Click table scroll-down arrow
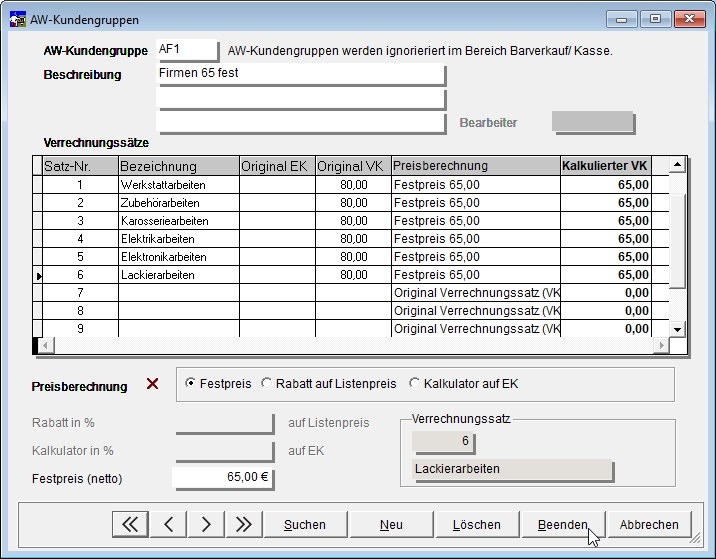Image resolution: width=716 pixels, height=559 pixels. tap(677, 329)
